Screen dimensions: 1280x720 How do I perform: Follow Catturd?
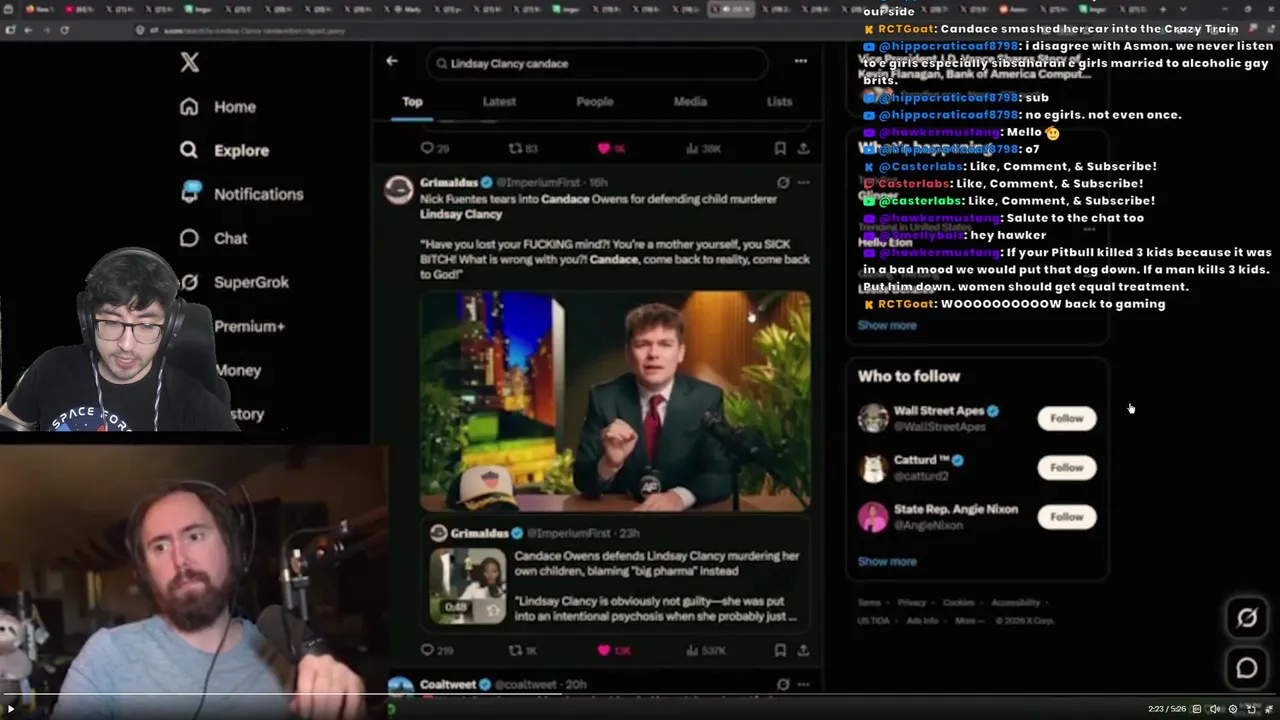pos(1066,467)
